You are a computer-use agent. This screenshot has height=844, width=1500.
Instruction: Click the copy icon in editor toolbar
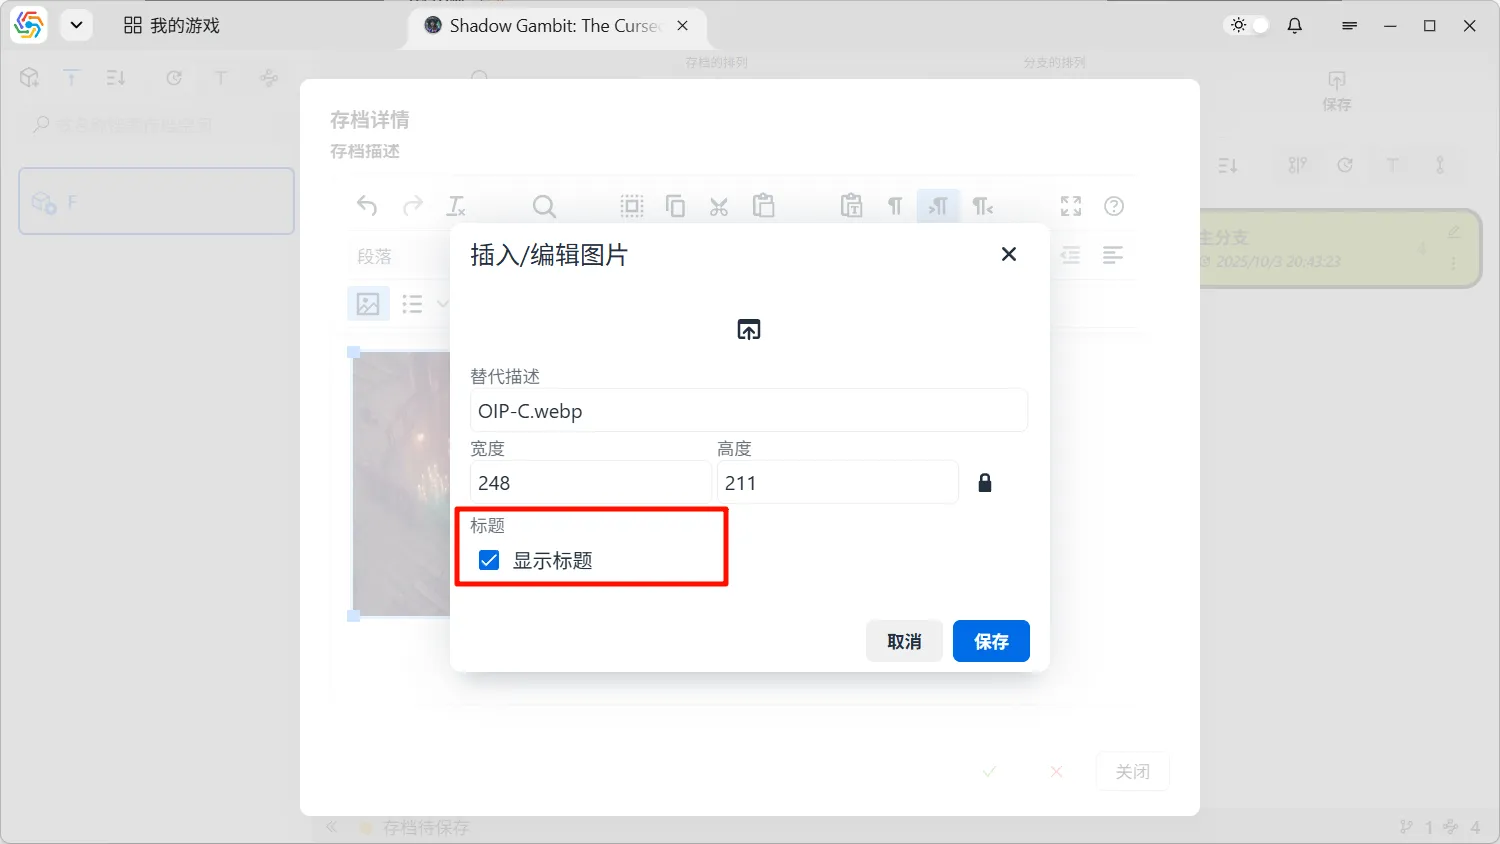(675, 206)
